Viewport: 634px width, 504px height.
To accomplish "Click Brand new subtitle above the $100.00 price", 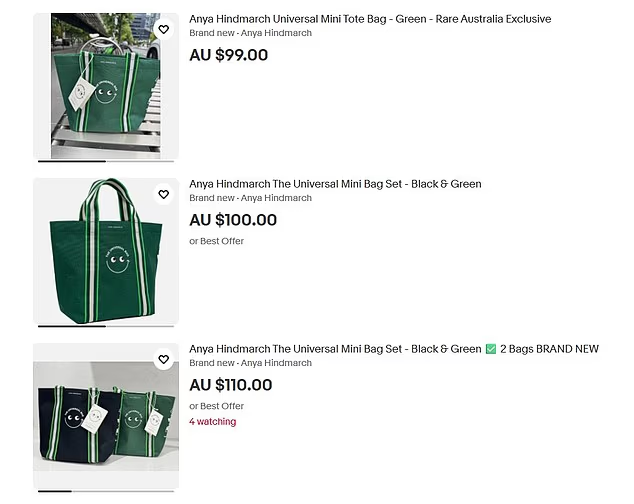I will pyautogui.click(x=250, y=198).
